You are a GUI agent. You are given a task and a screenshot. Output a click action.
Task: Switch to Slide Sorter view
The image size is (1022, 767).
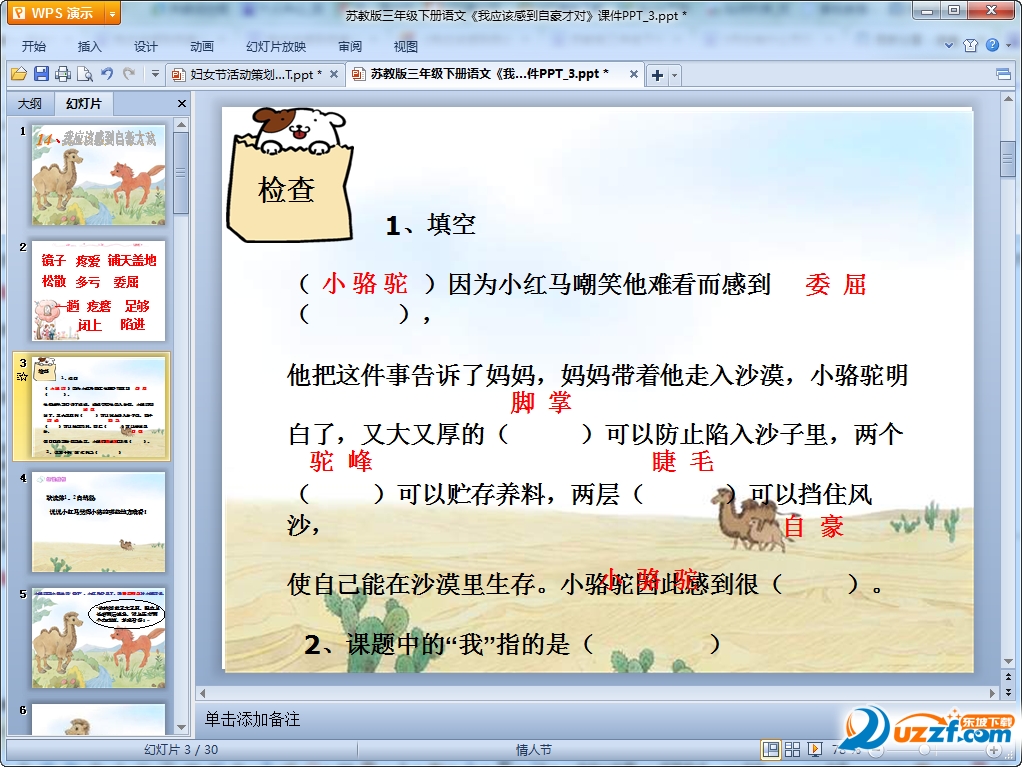coord(793,749)
